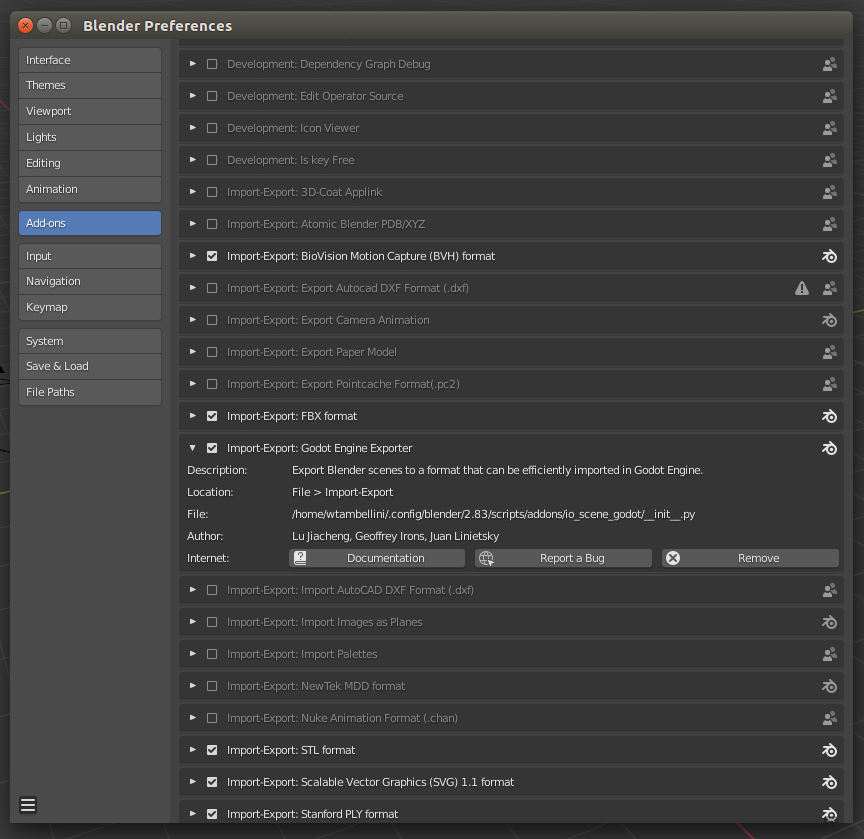864x839 pixels.
Task: Click the documentation book icon in Godot details
Action: click(x=301, y=557)
